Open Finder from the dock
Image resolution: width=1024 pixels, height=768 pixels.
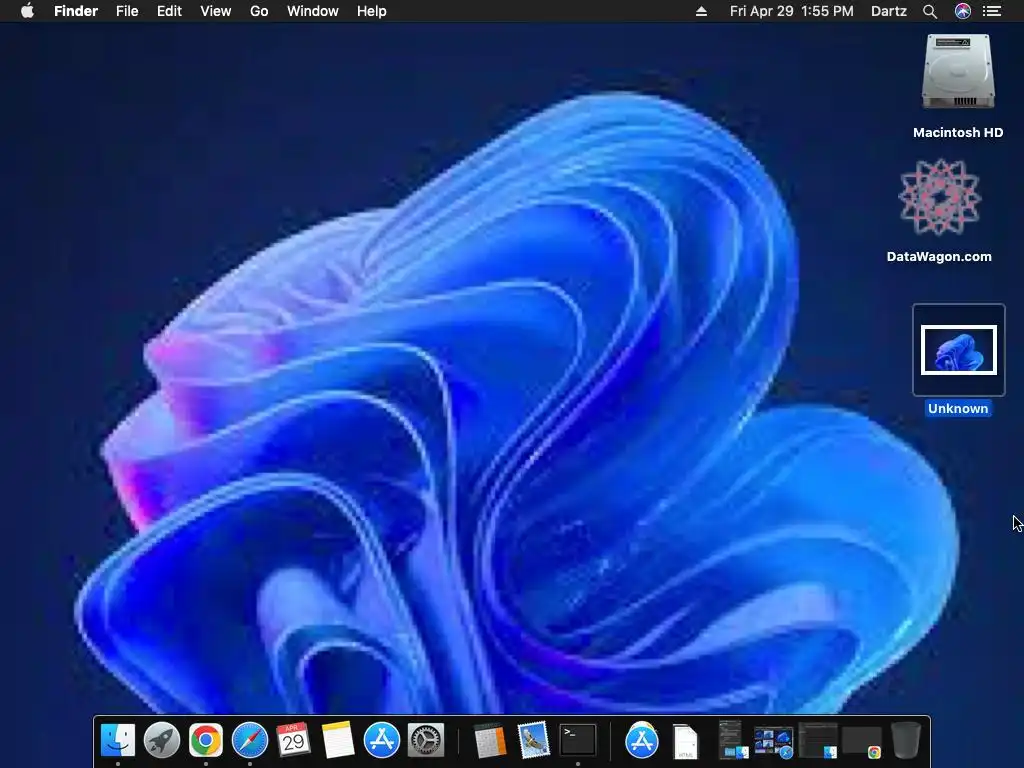(x=118, y=740)
